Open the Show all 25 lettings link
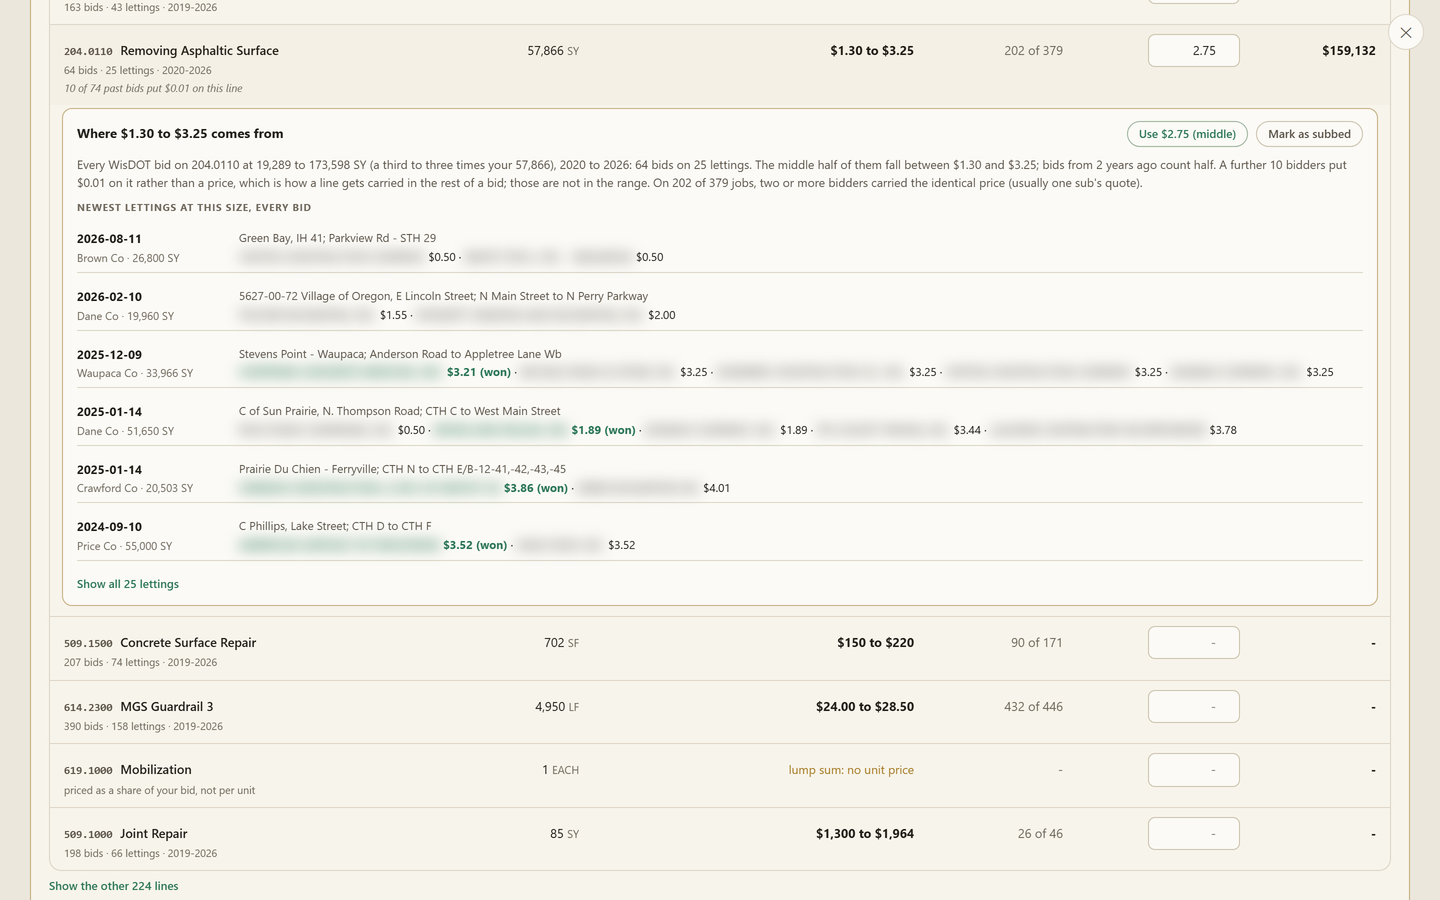The image size is (1440, 900). tap(128, 584)
